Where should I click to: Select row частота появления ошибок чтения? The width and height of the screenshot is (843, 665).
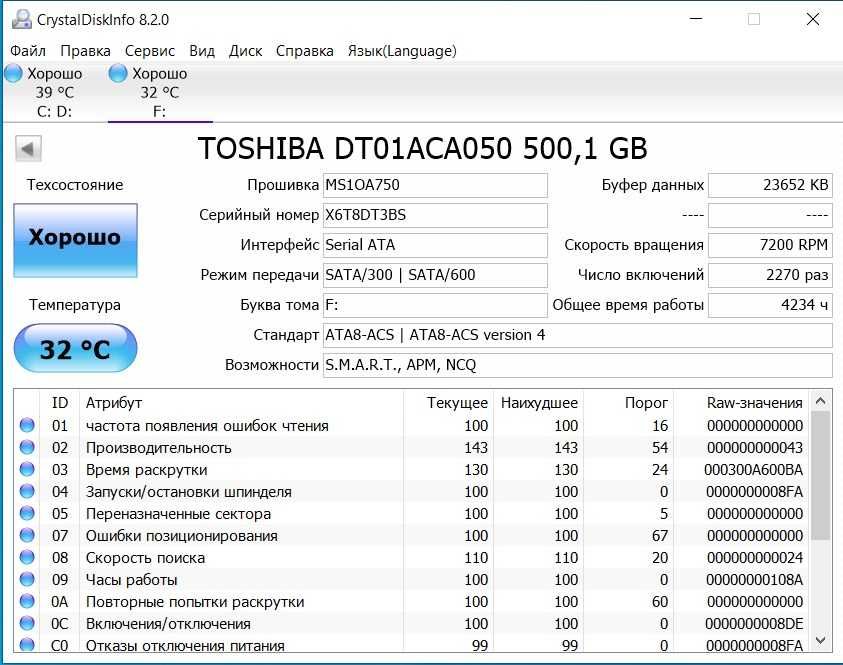tap(412, 426)
